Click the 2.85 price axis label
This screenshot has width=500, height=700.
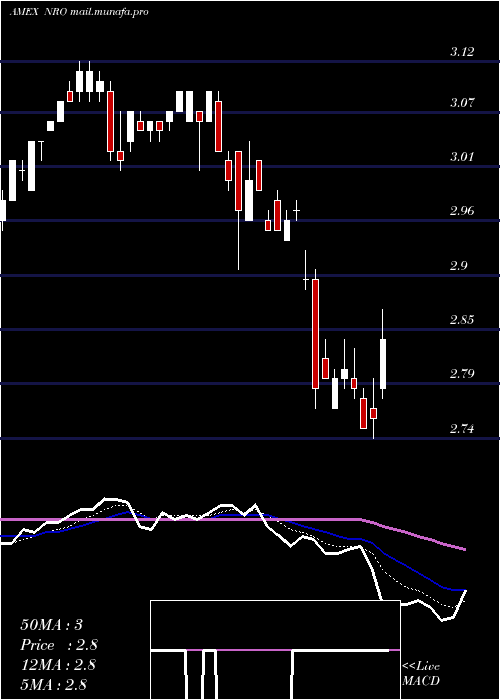(461, 320)
